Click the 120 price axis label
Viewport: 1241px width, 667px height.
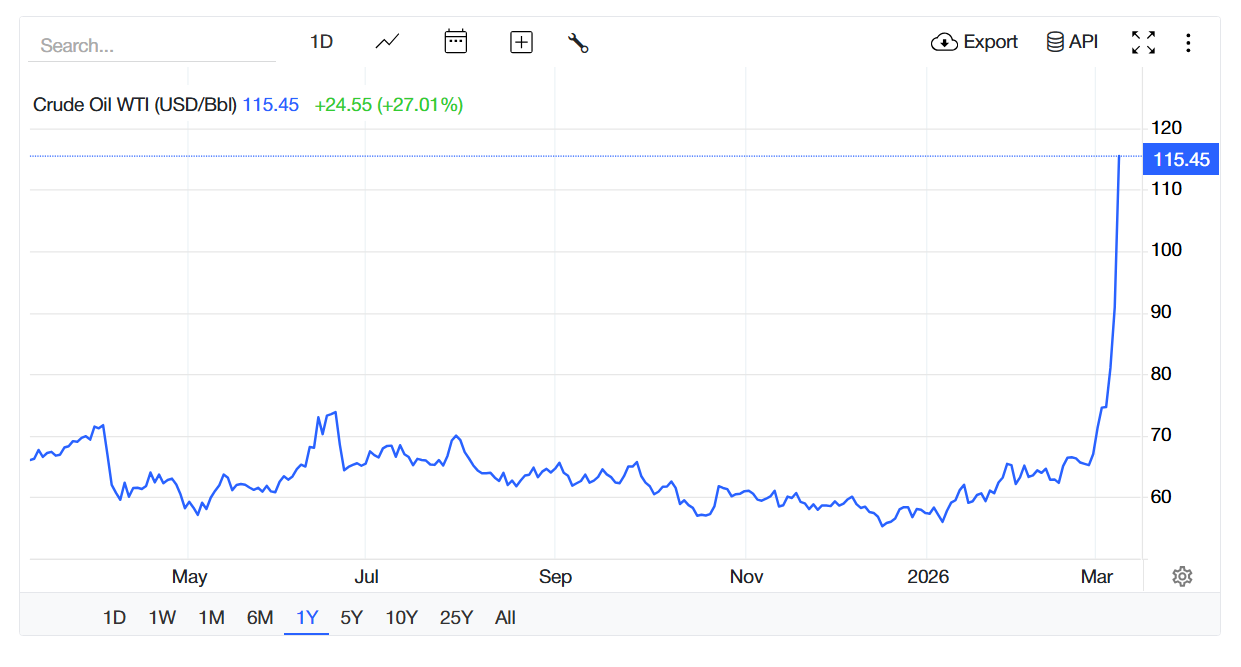click(1167, 128)
